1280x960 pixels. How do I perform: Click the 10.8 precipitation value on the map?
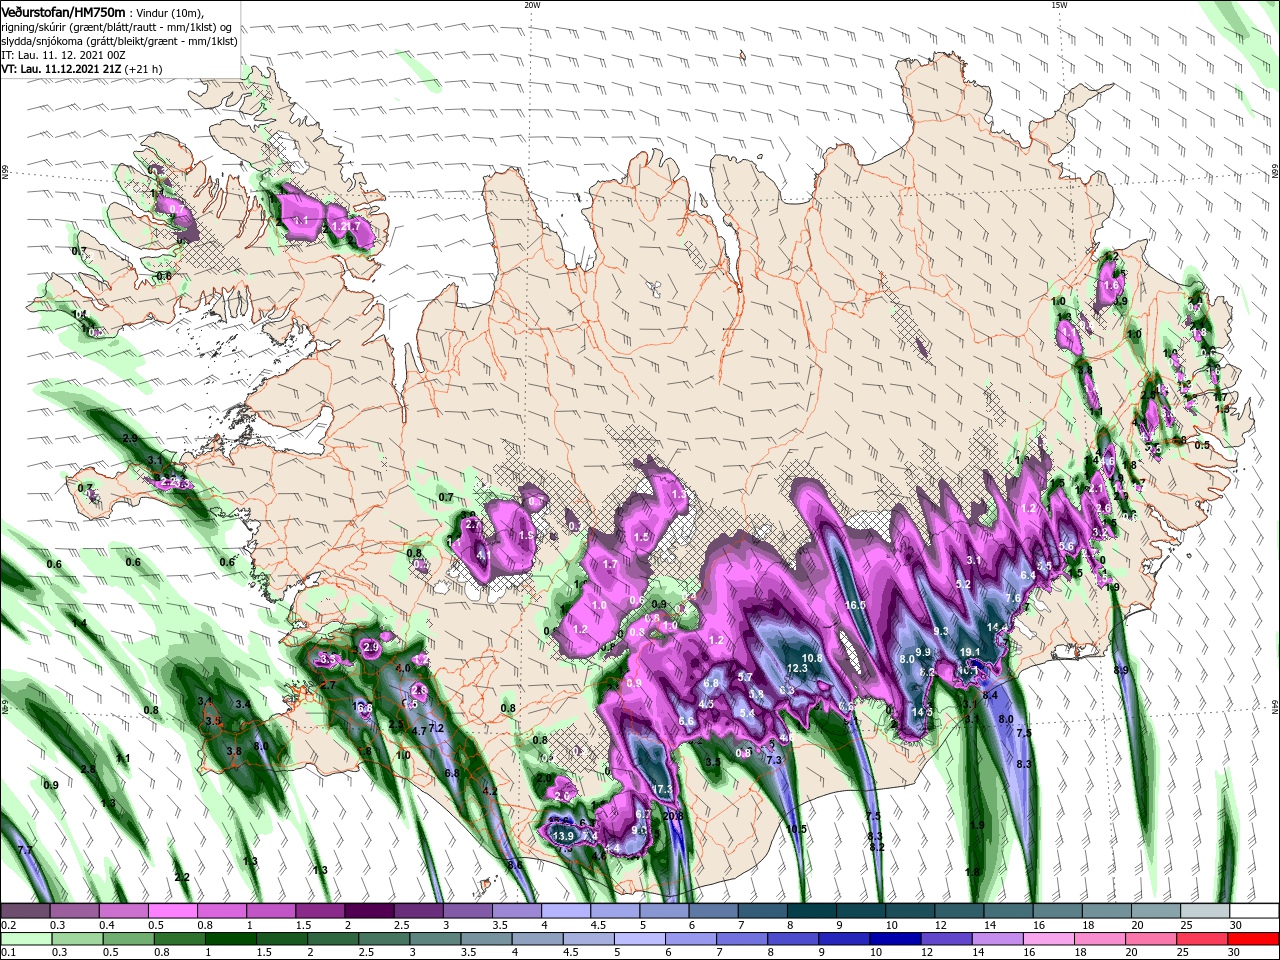[812, 658]
